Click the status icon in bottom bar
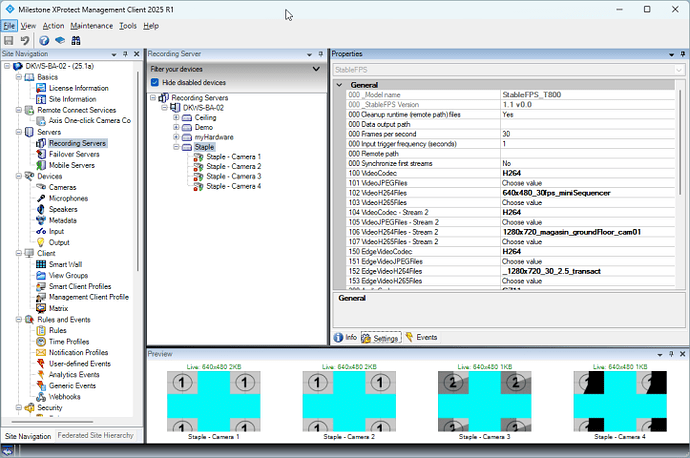690x458 pixels. coord(7,451)
